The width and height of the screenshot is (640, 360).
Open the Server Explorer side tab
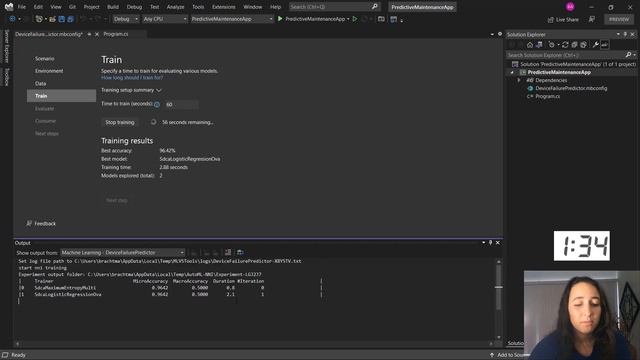pyautogui.click(x=7, y=46)
